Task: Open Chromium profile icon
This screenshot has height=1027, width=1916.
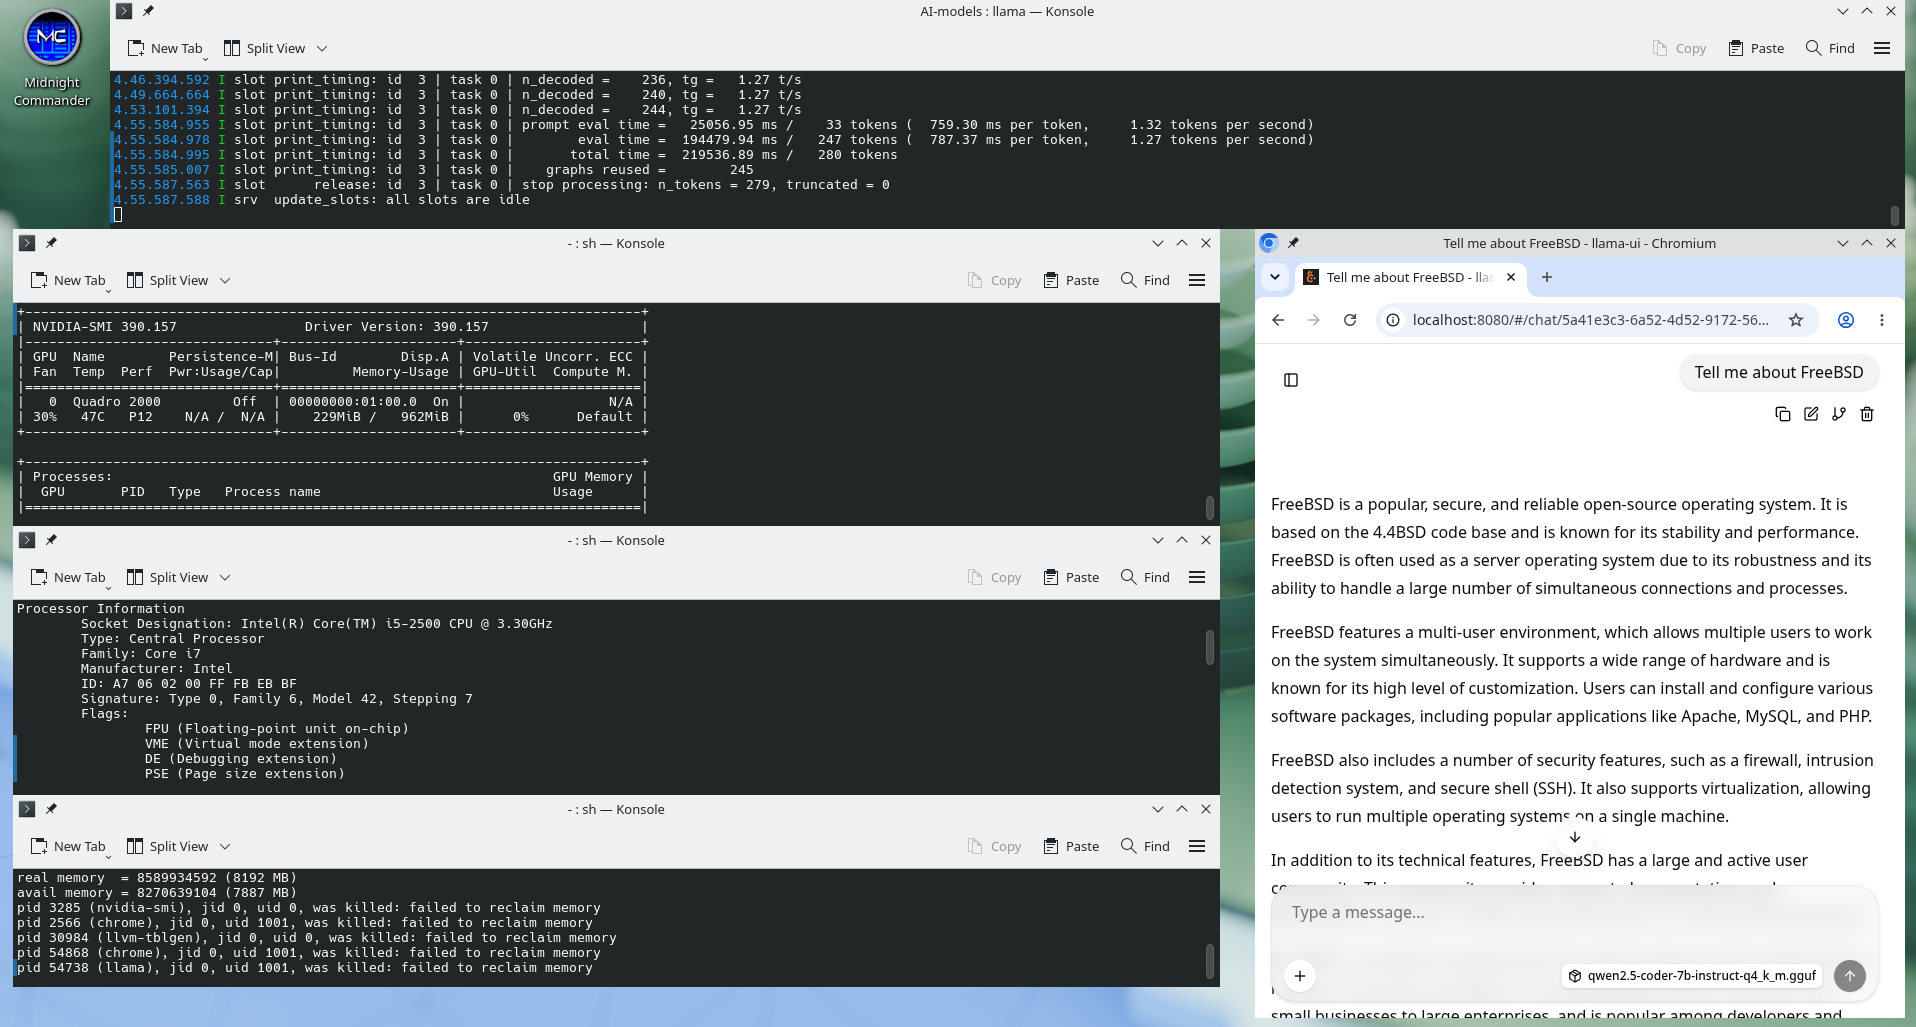Action: click(x=1846, y=320)
